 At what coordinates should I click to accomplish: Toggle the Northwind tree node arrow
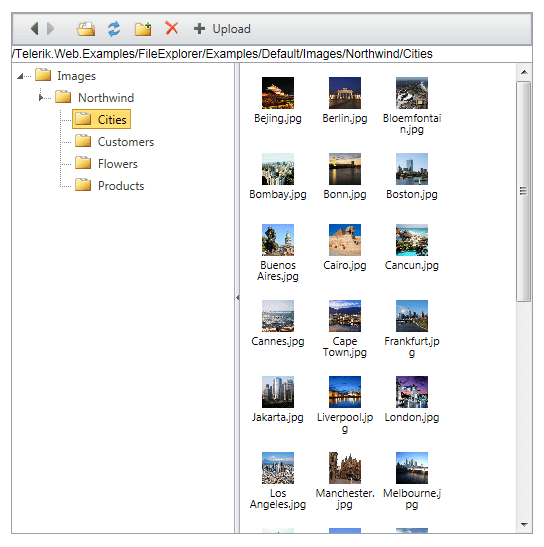pos(41,98)
